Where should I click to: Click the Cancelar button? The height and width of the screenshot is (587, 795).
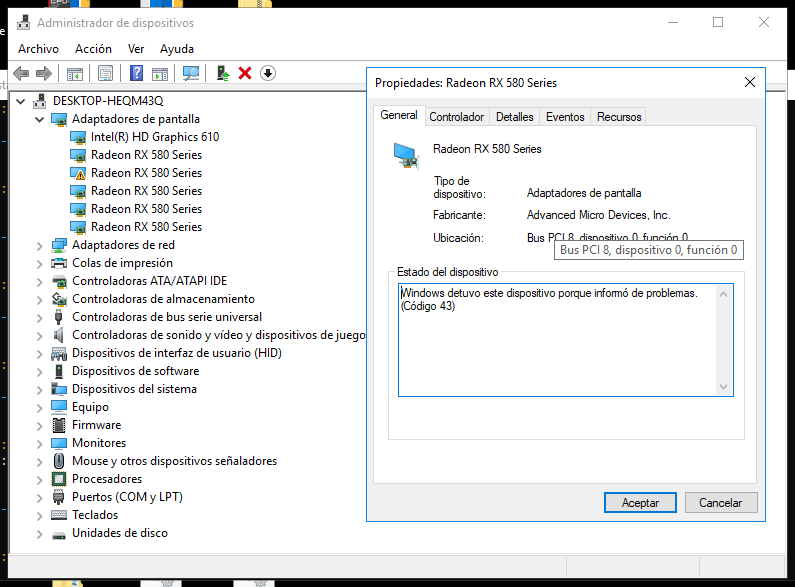tap(720, 502)
